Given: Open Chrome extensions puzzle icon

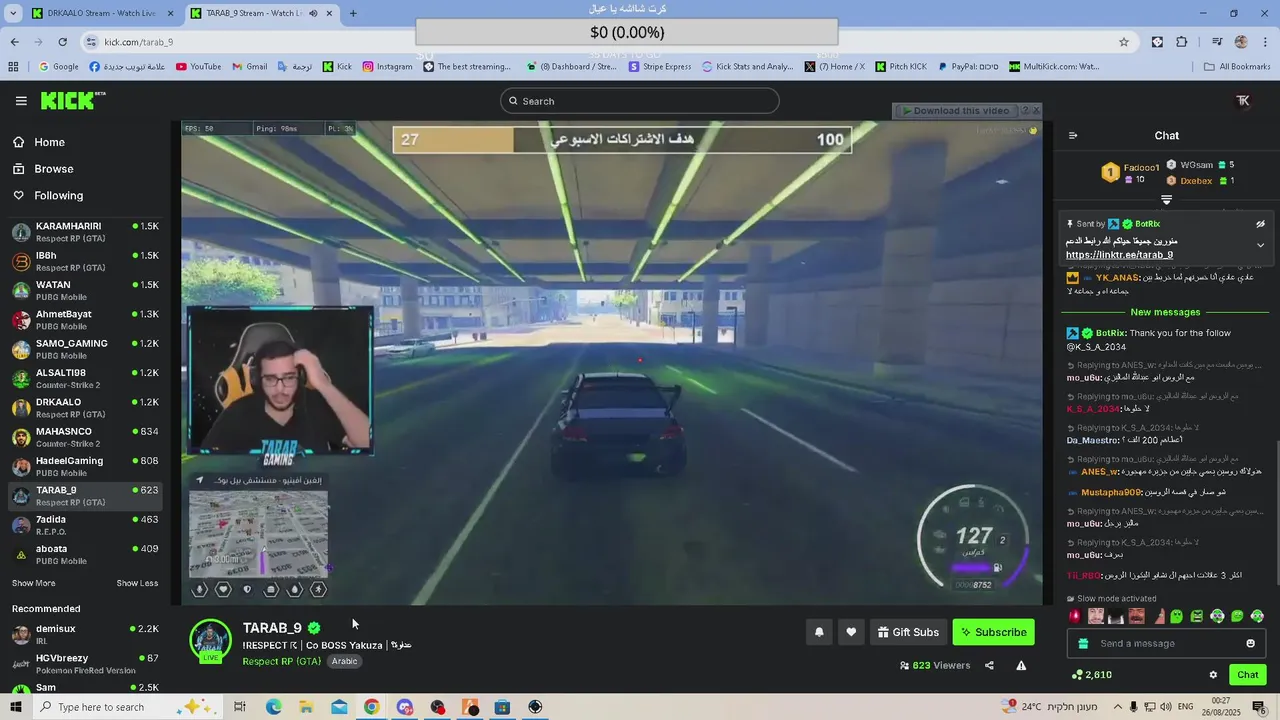Looking at the screenshot, I should pyautogui.click(x=1182, y=42).
